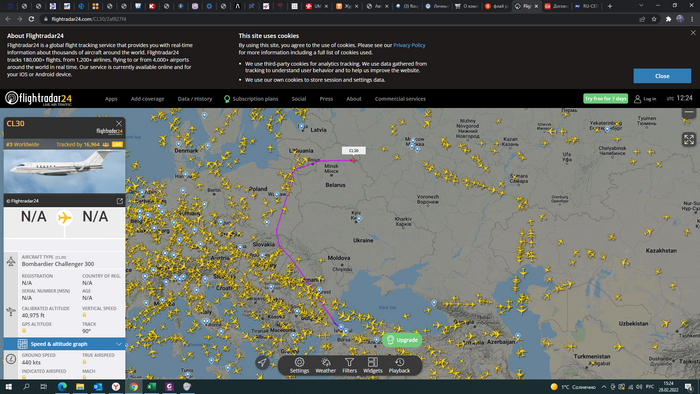Viewport: 700px width, 394px height.
Task: Open Excel from the taskbar
Action: point(151,386)
